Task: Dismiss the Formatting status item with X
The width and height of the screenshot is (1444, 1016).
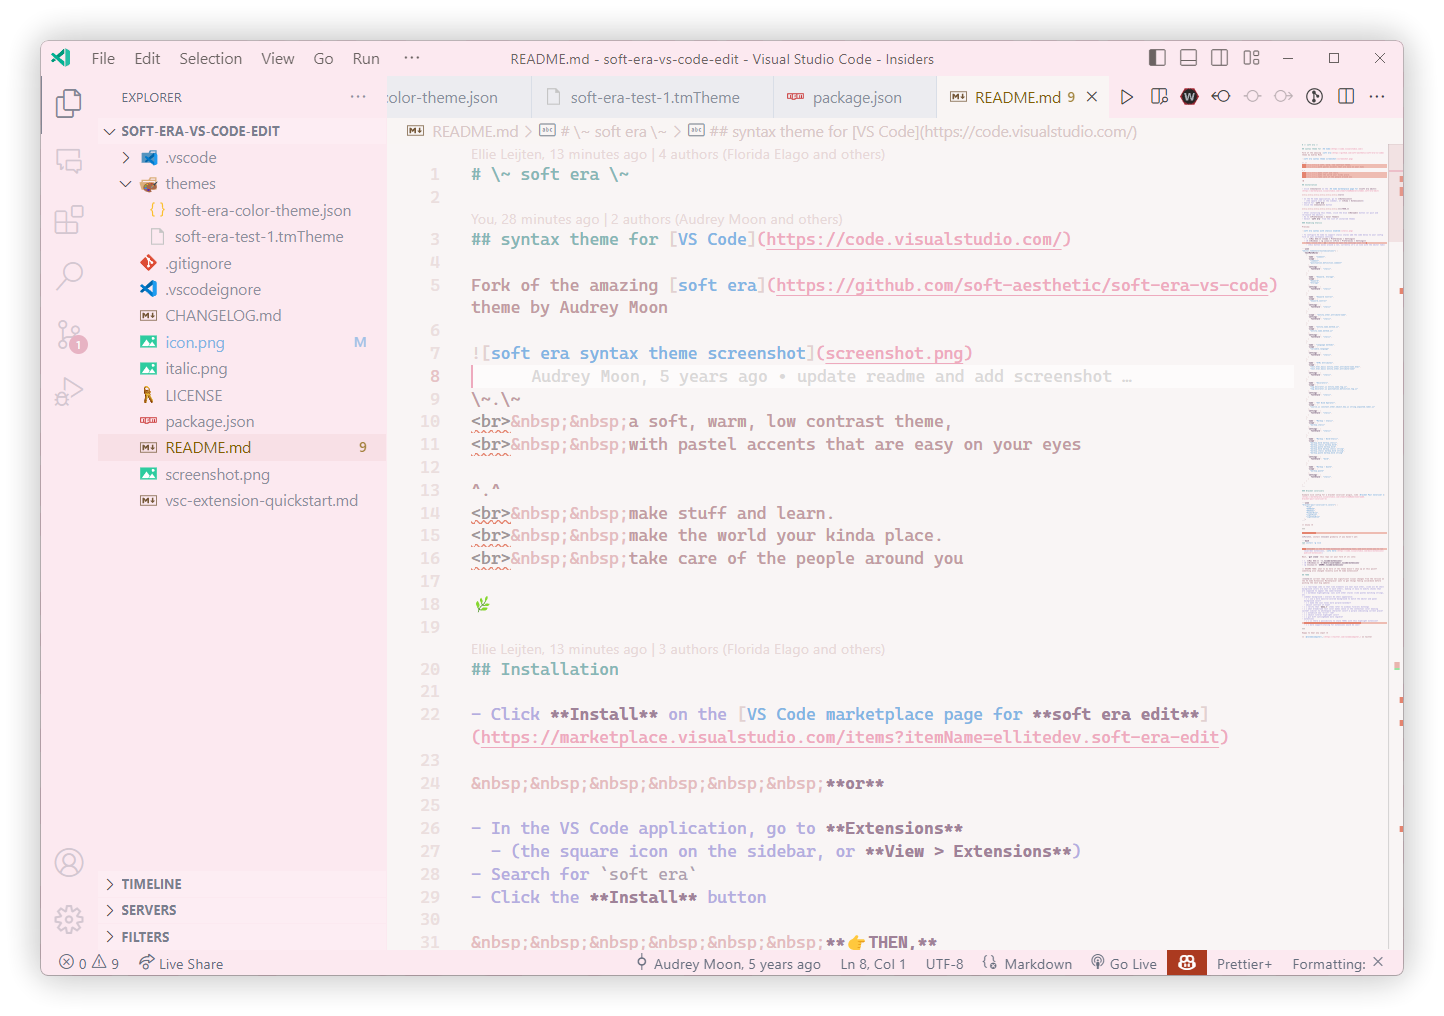Action: 1378,962
